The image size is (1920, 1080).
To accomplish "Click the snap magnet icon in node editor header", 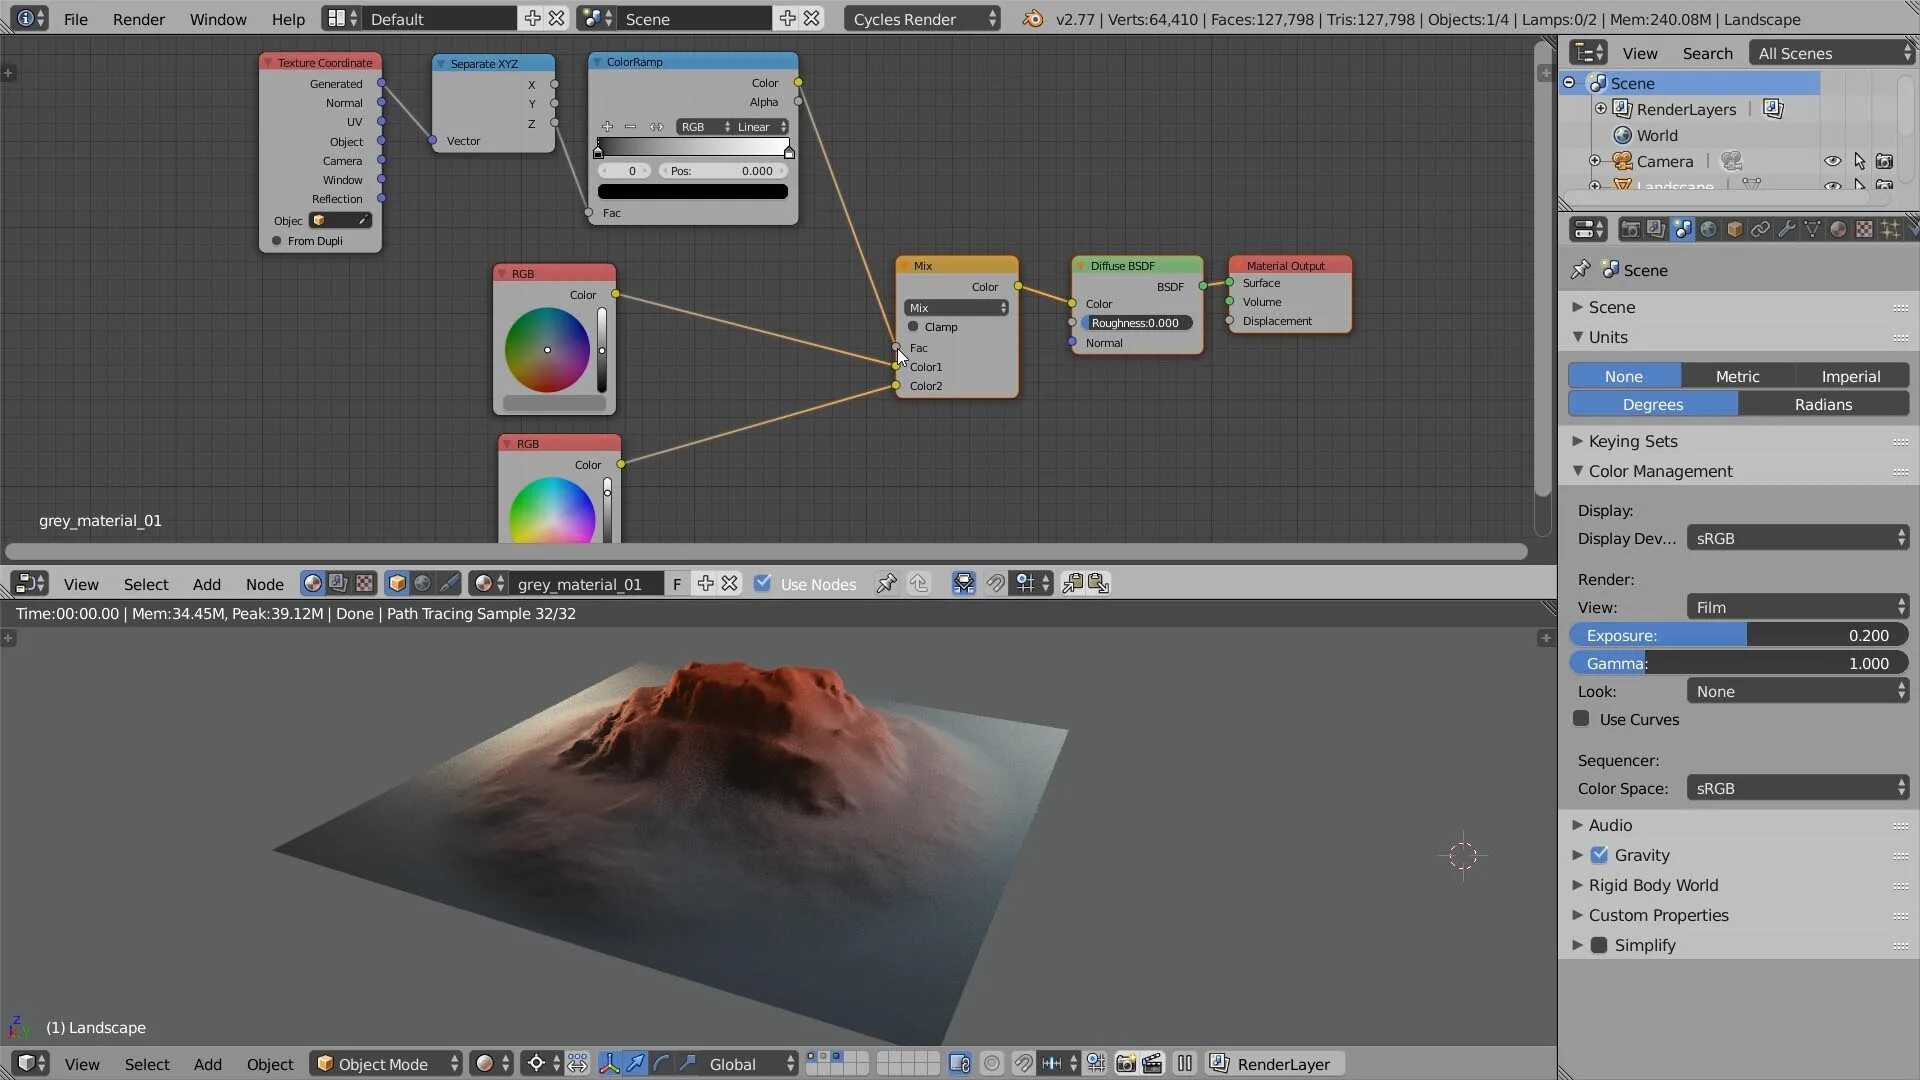I will pos(996,583).
